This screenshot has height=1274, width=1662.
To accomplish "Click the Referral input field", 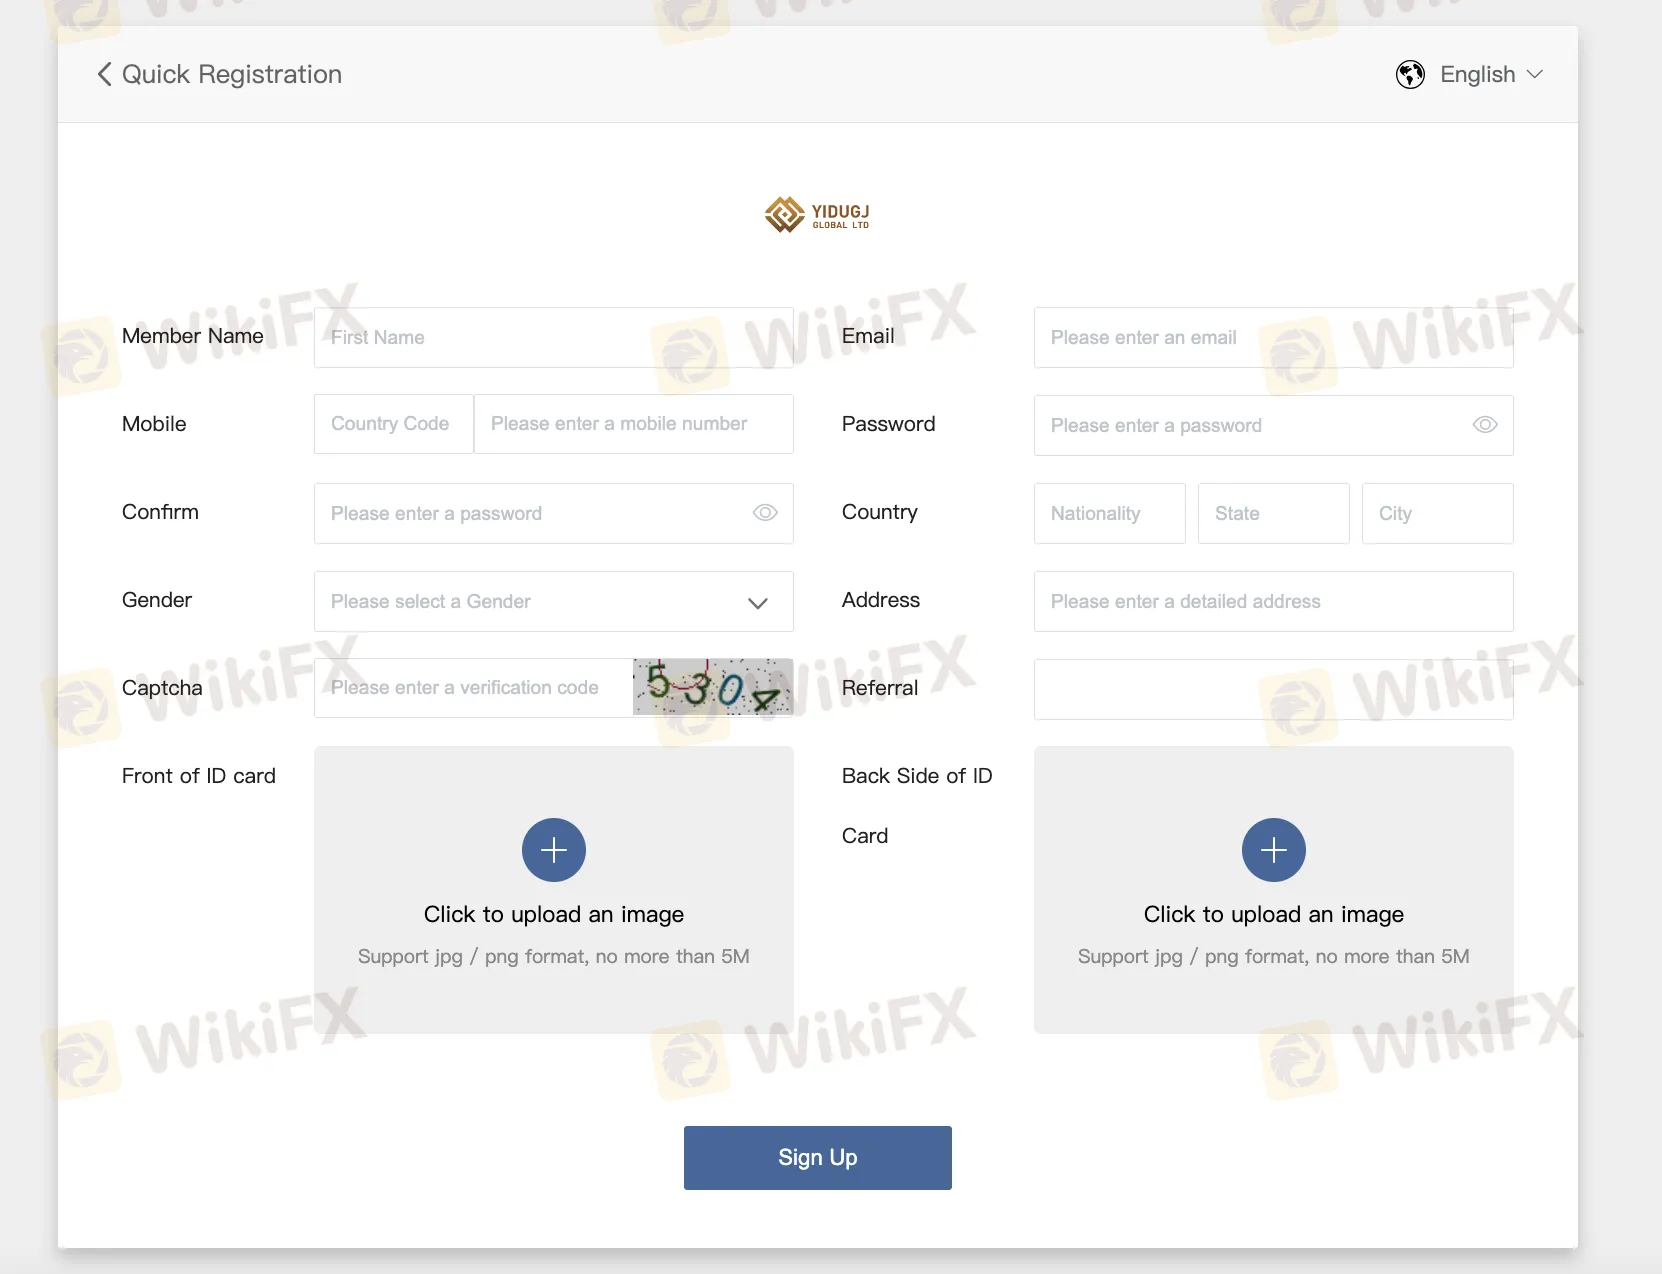I will click(1274, 689).
